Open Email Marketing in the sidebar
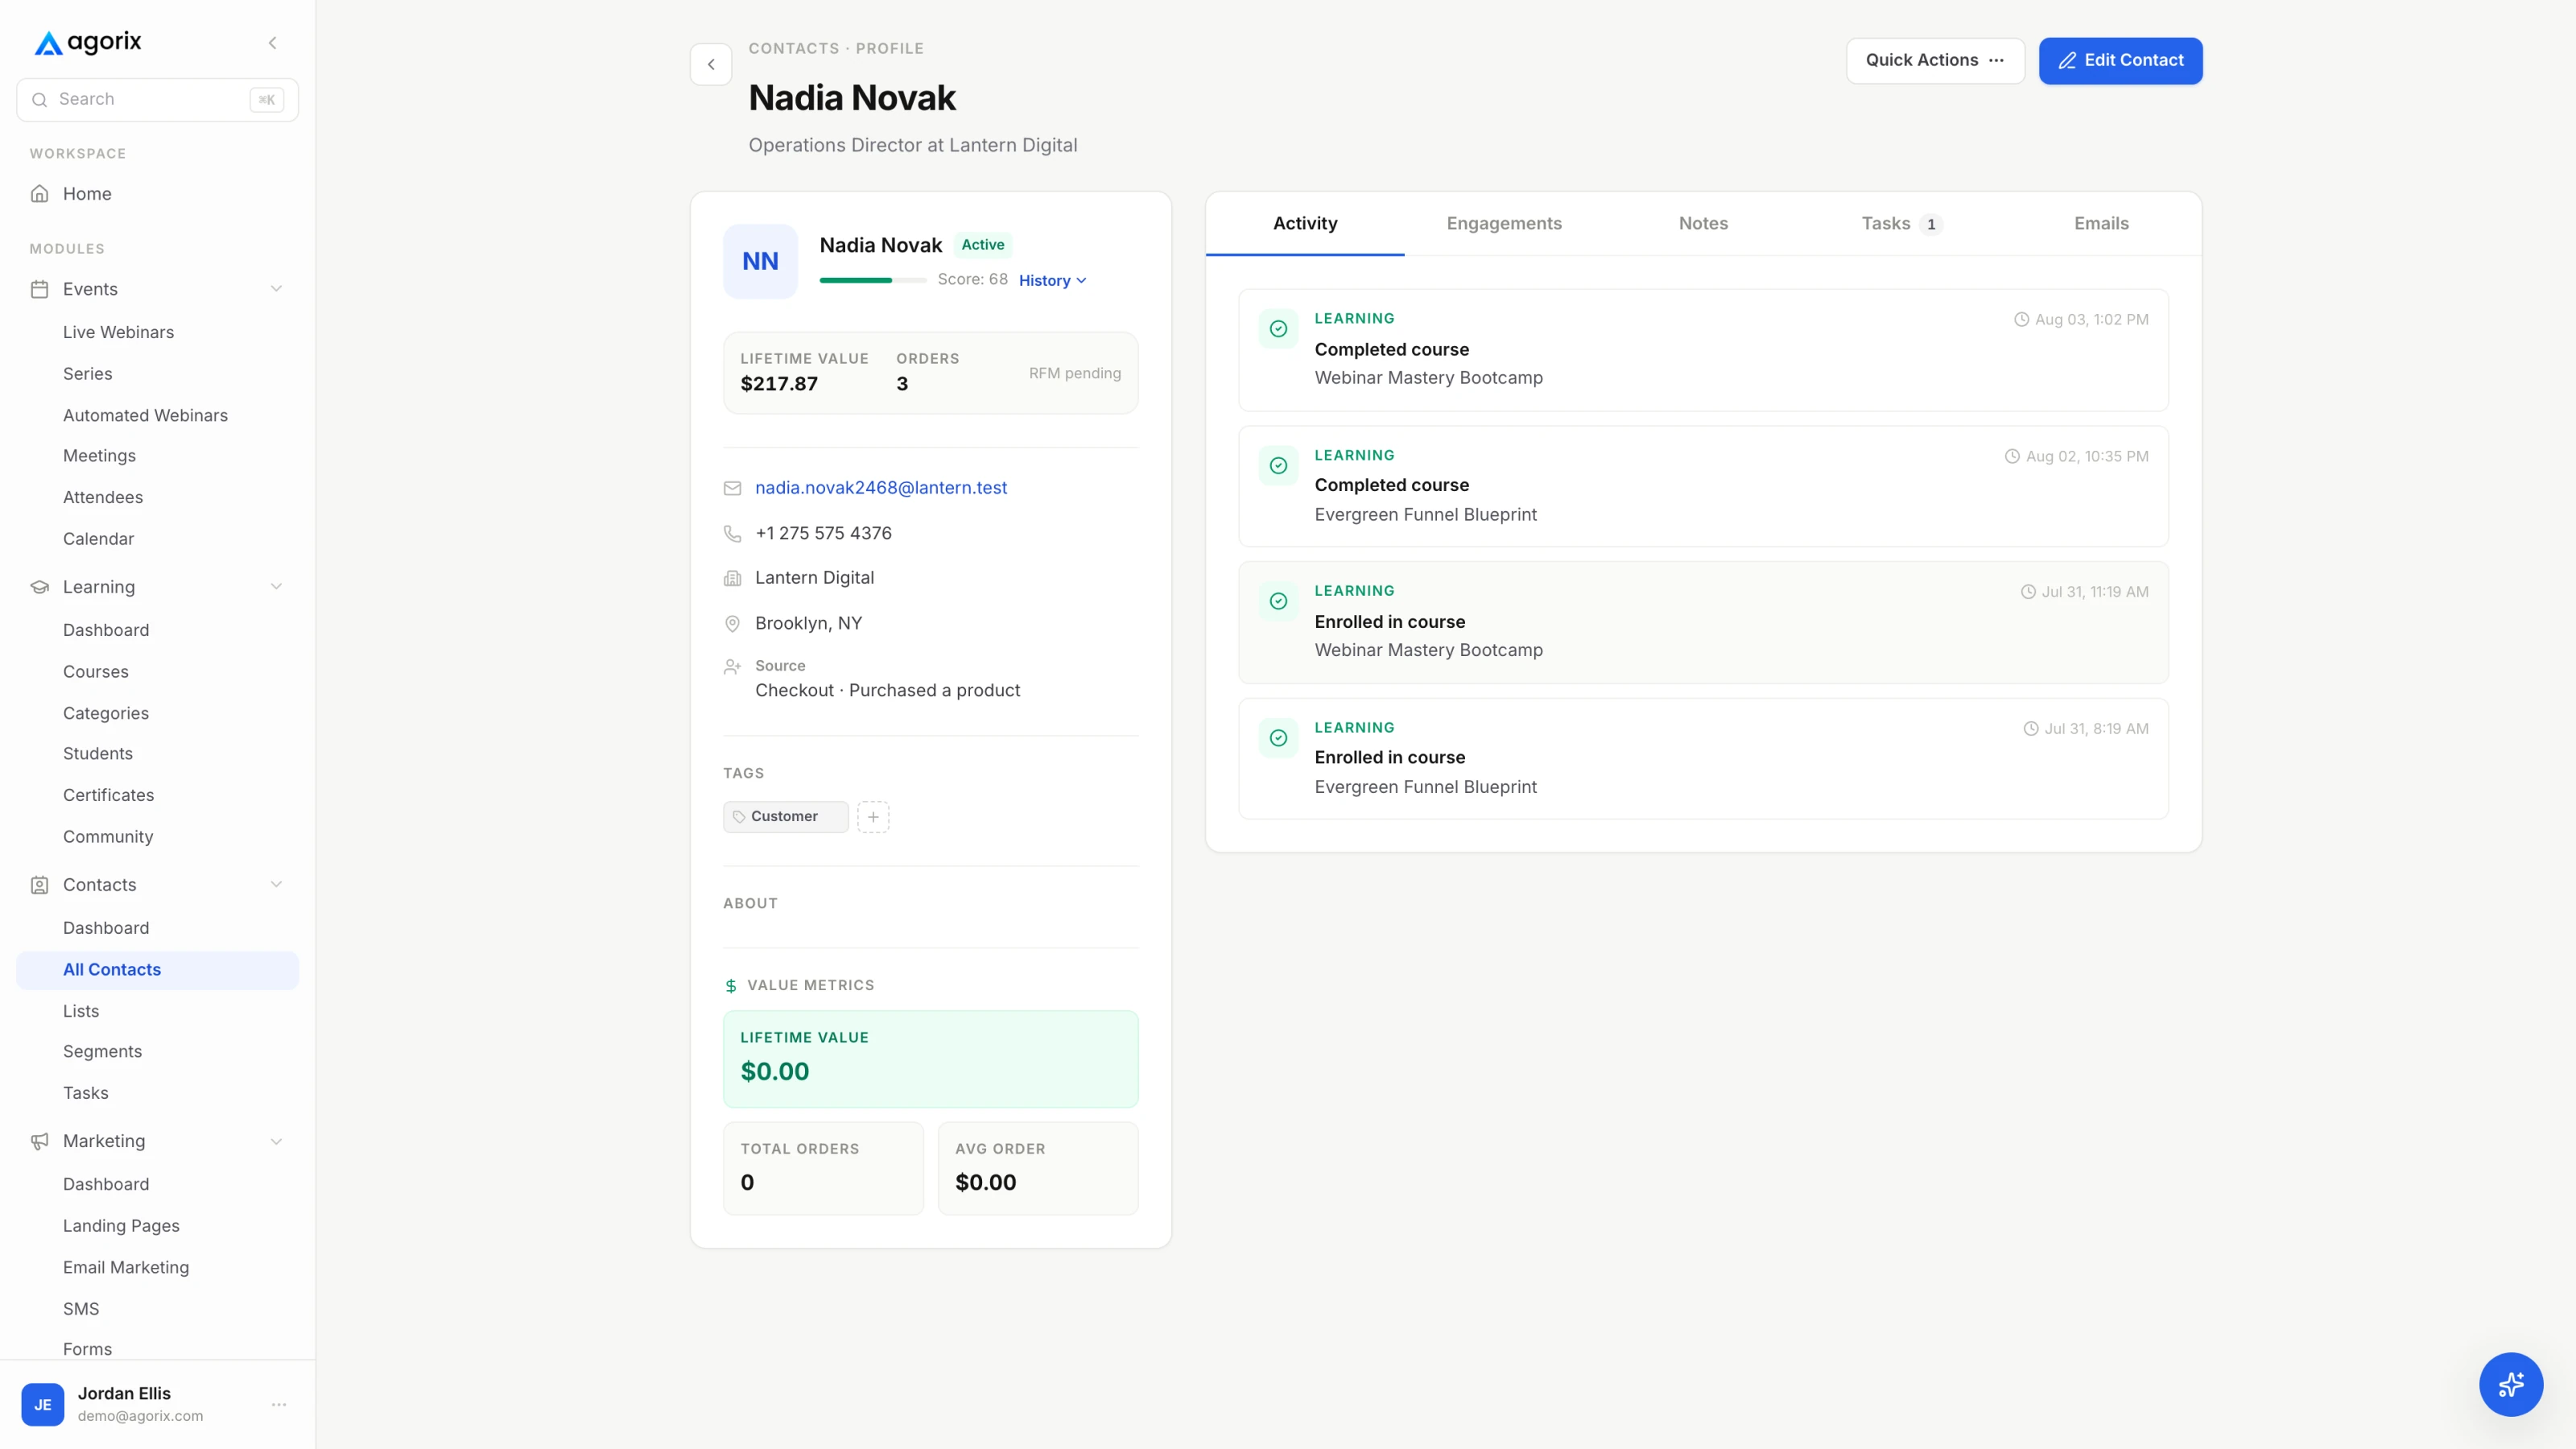Screen dimensions: 2576x1449 point(126,1268)
